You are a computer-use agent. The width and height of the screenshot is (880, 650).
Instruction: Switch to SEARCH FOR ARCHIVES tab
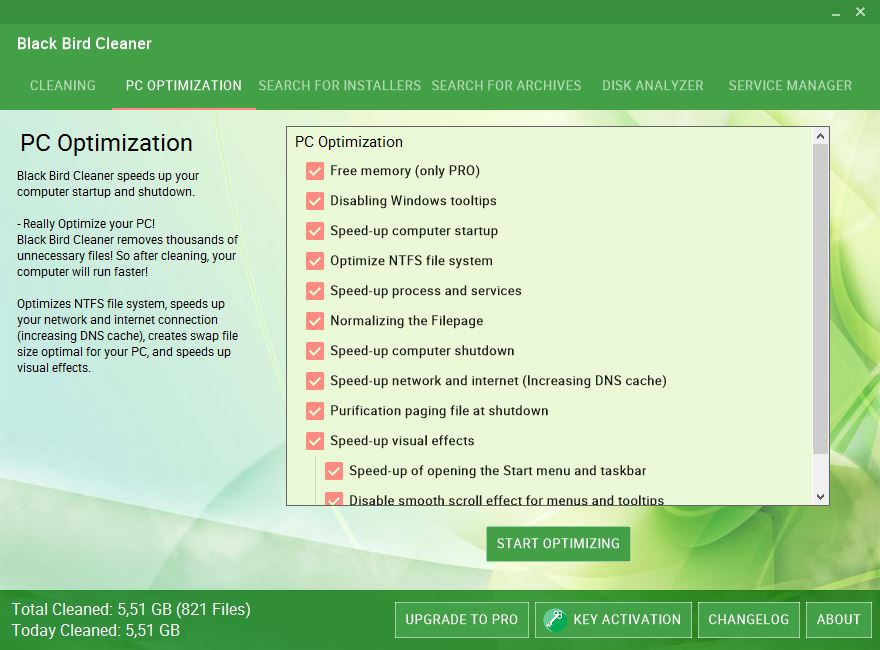coord(506,85)
